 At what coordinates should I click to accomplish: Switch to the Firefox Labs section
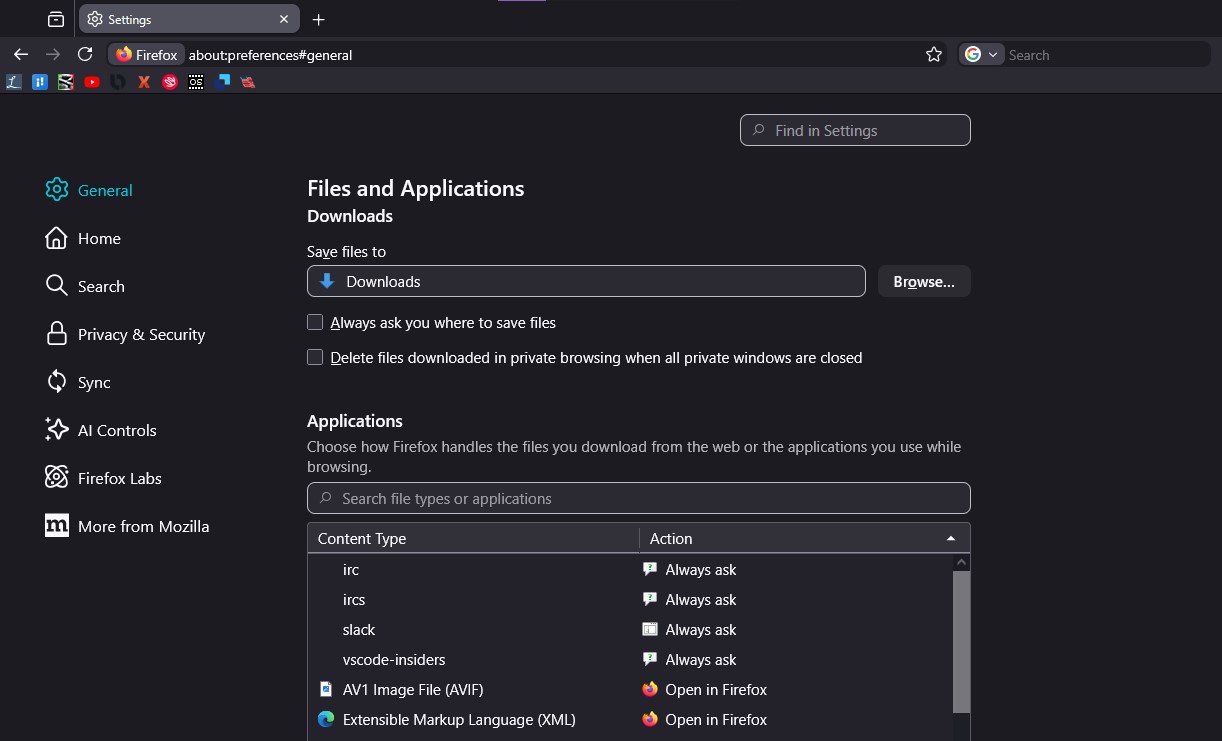tap(119, 479)
